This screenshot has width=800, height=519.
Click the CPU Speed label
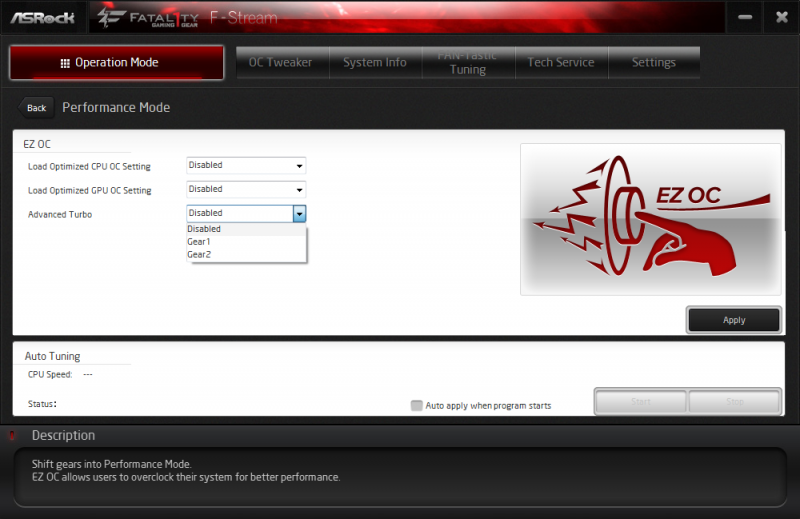(50, 374)
